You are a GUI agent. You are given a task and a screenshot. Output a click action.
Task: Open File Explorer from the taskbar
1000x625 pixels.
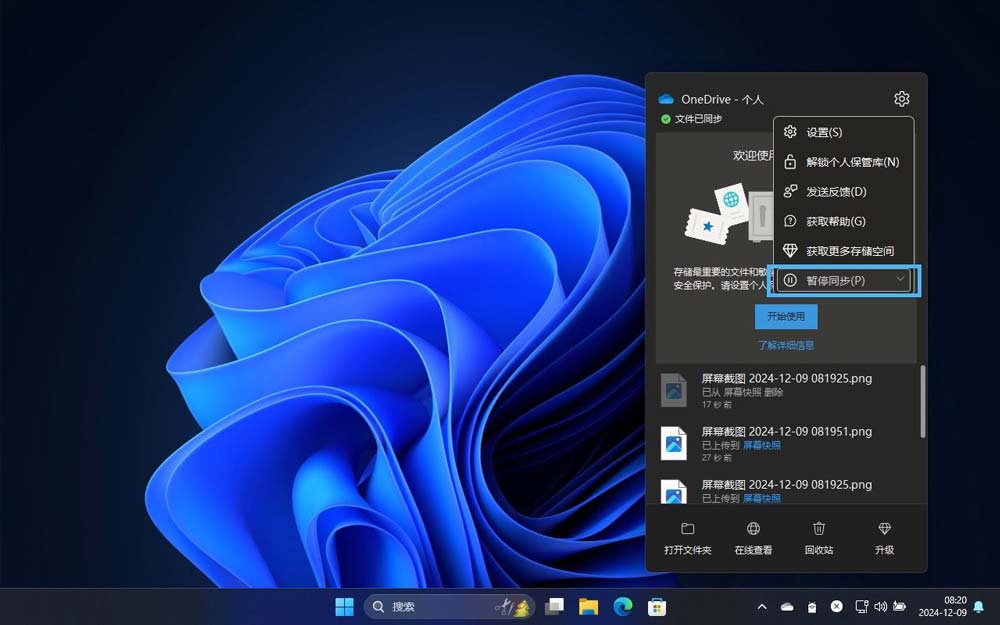(588, 607)
